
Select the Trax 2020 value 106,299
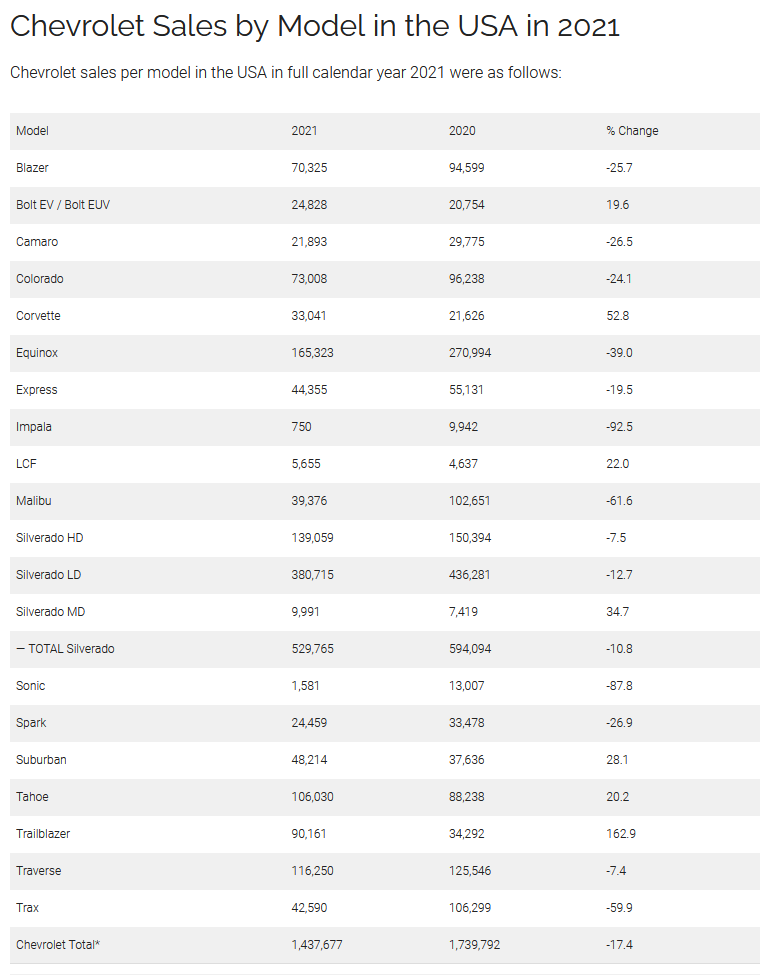coord(470,908)
